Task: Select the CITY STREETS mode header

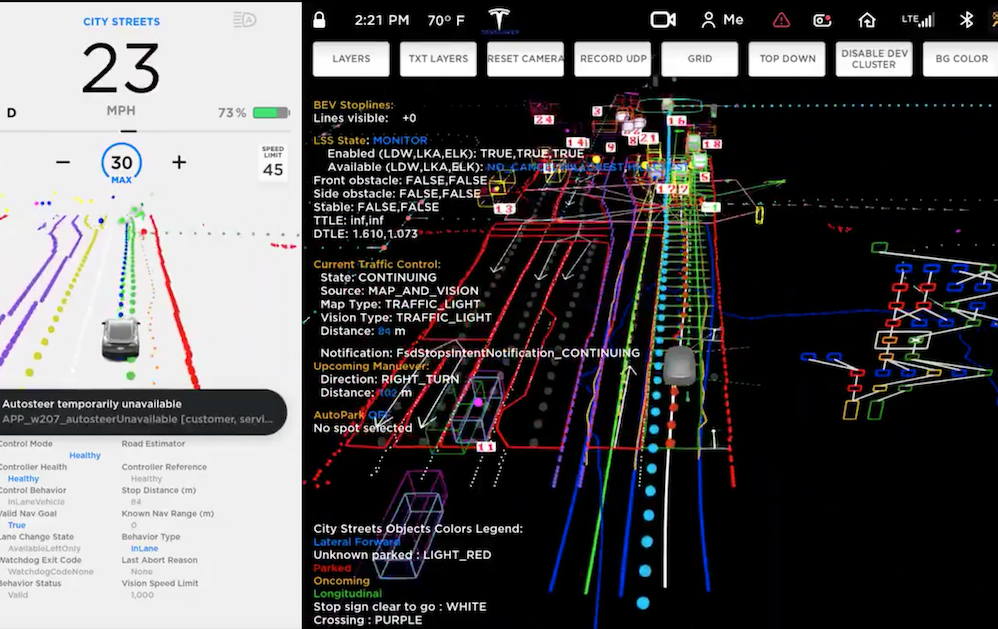Action: [121, 21]
